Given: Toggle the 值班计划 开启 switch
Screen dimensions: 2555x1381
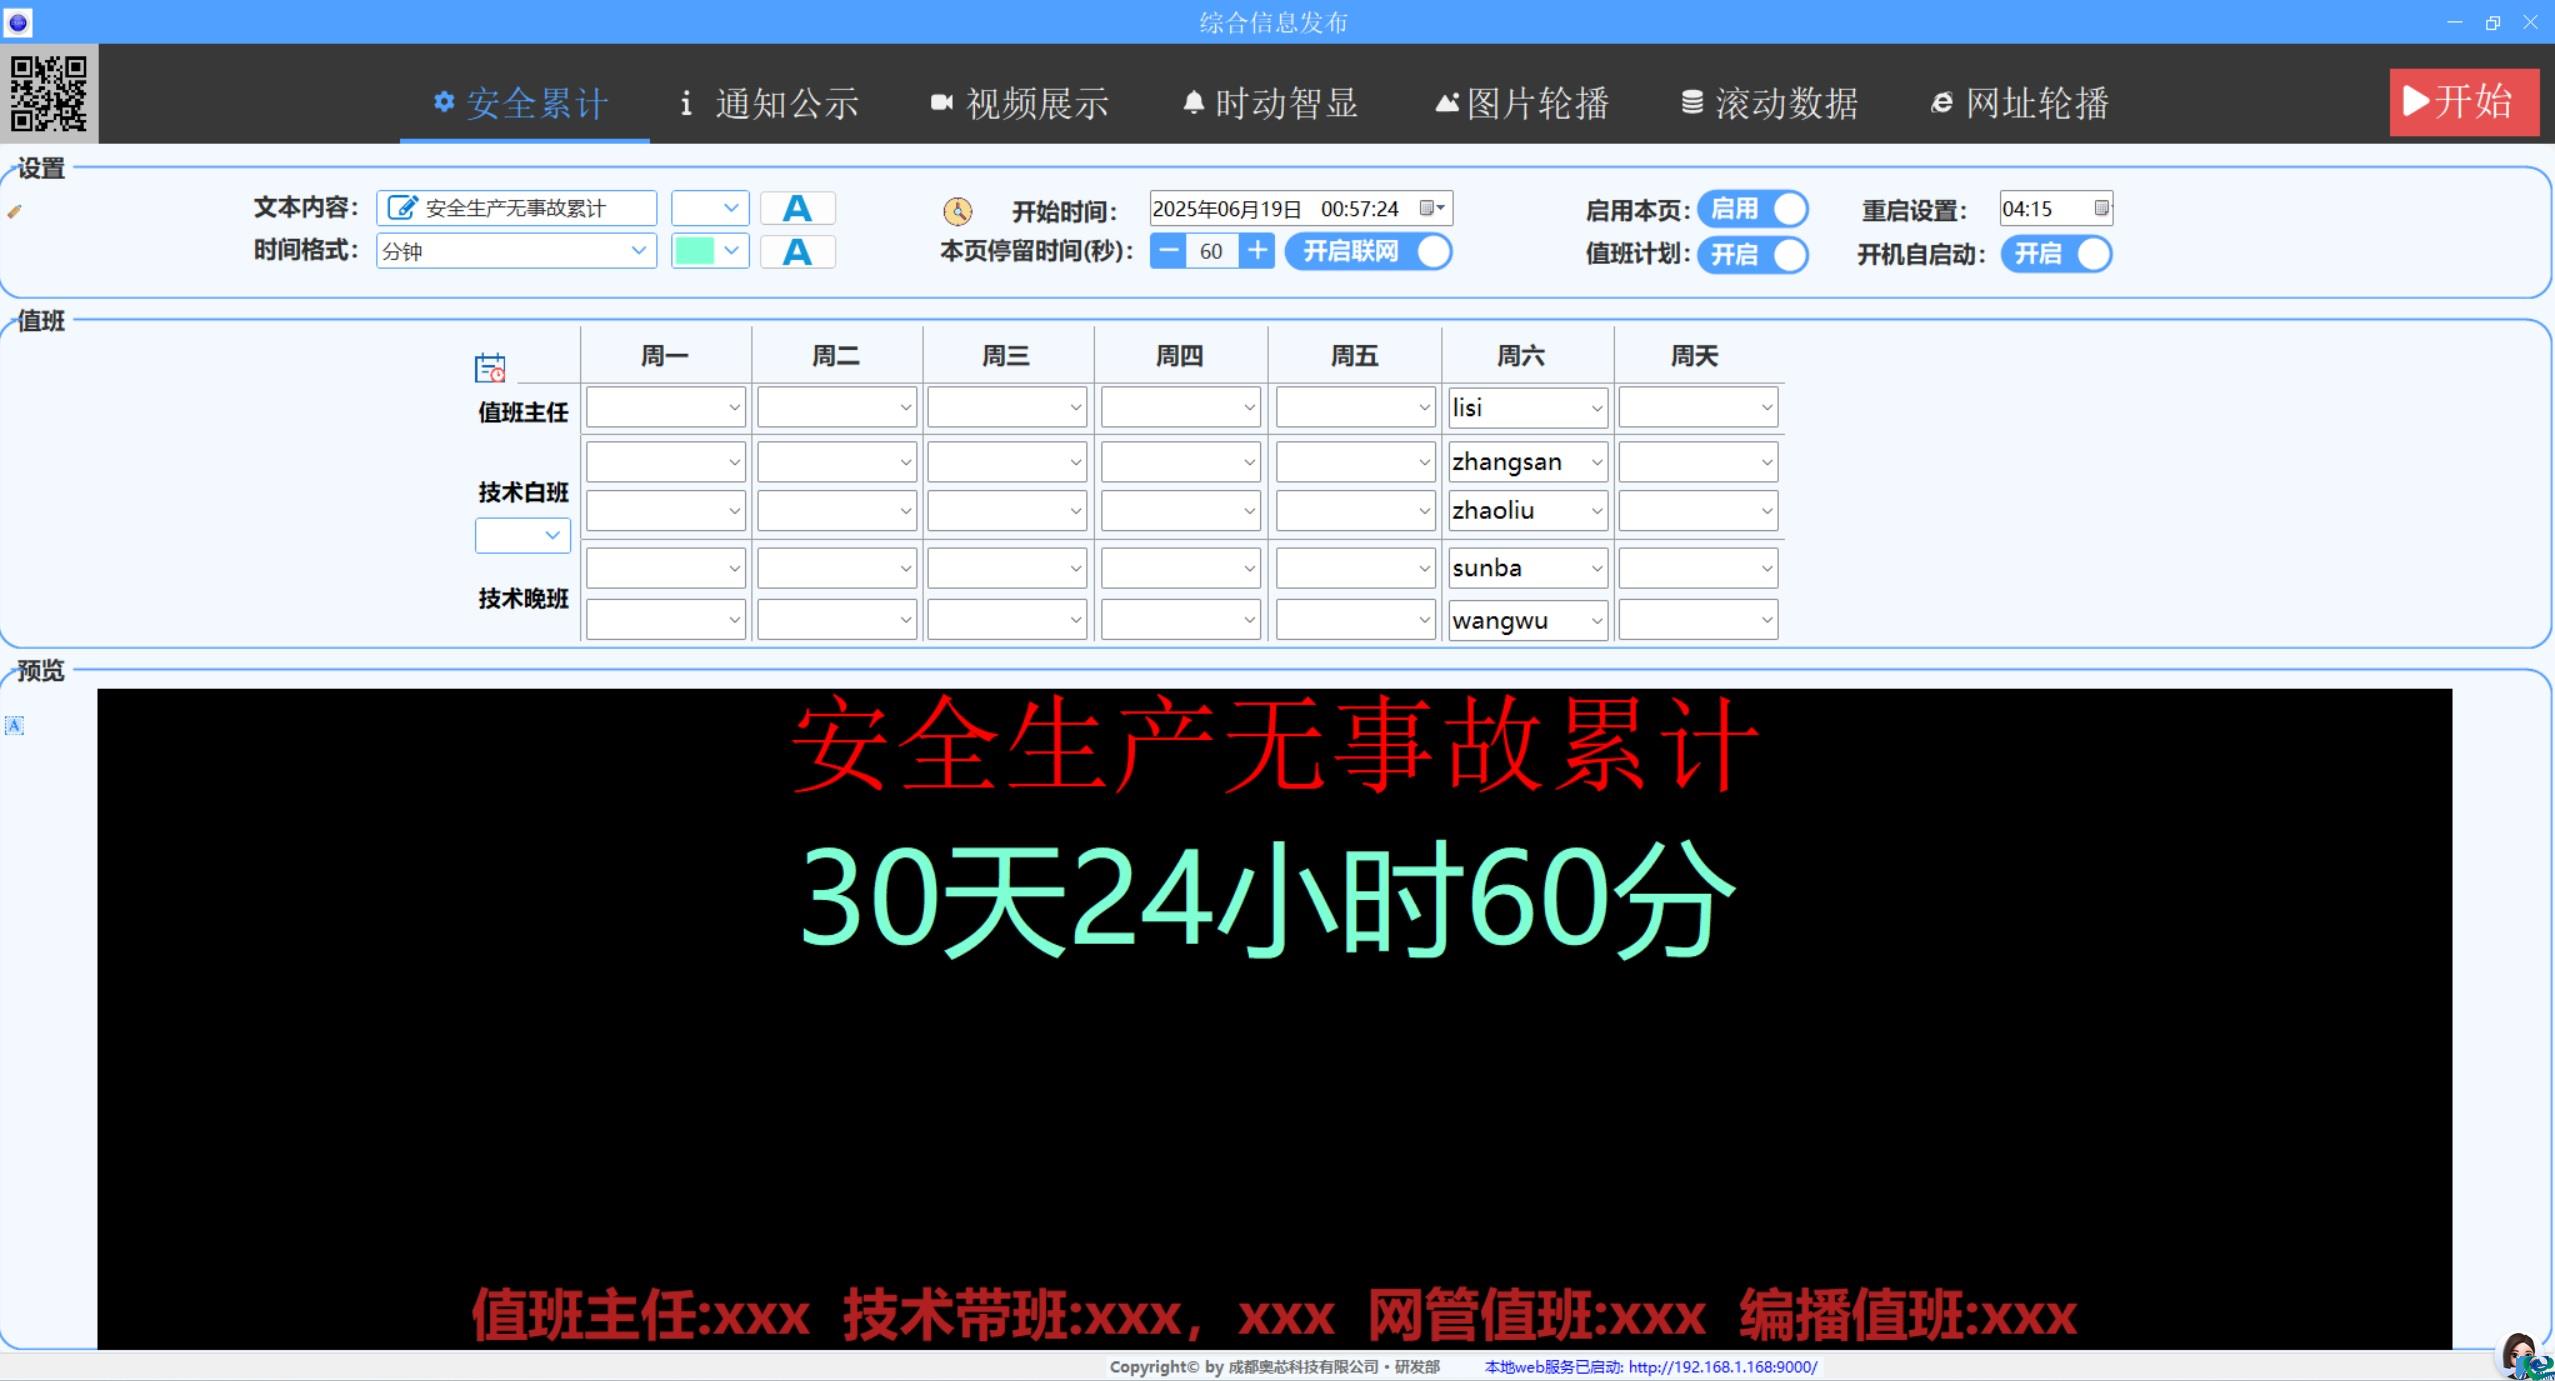Looking at the screenshot, I should (1753, 254).
